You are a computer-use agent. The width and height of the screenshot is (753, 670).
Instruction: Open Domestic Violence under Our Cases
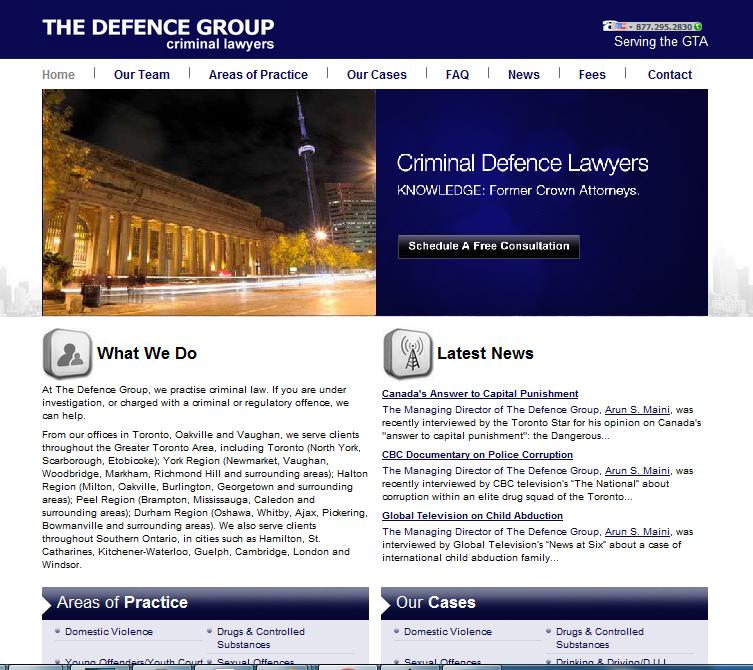448,632
